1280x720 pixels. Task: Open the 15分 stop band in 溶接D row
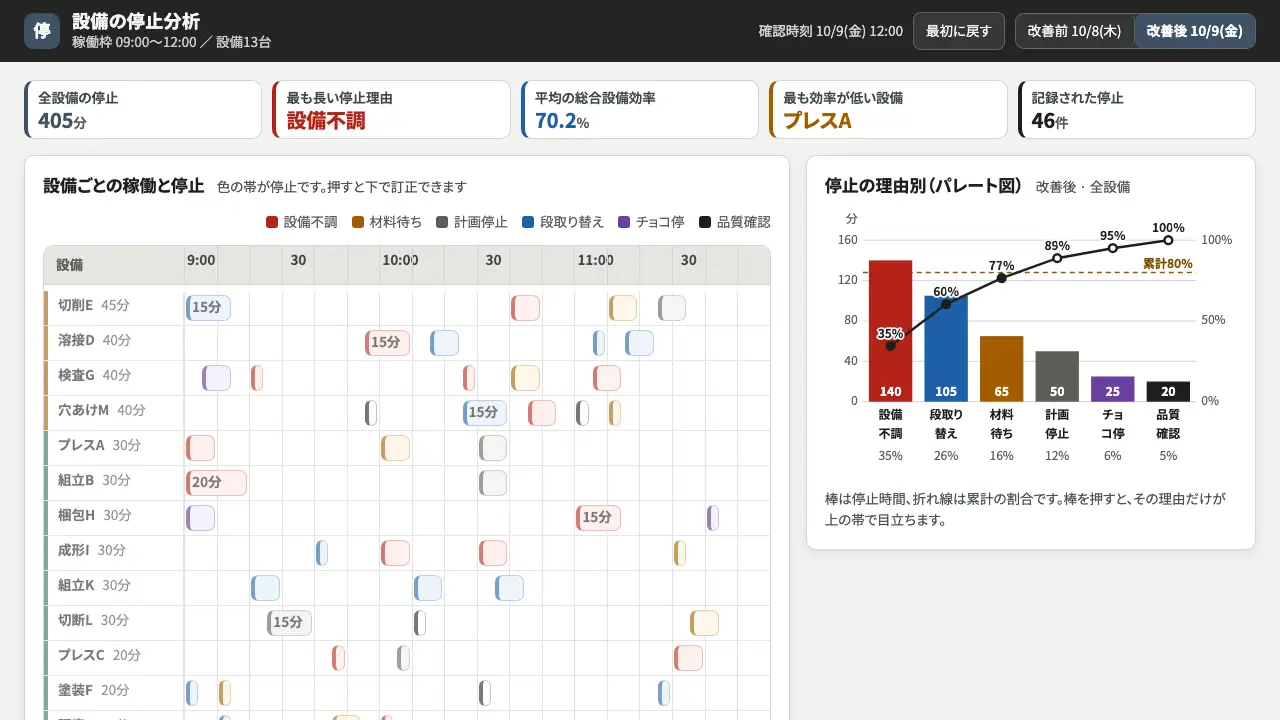click(x=387, y=343)
